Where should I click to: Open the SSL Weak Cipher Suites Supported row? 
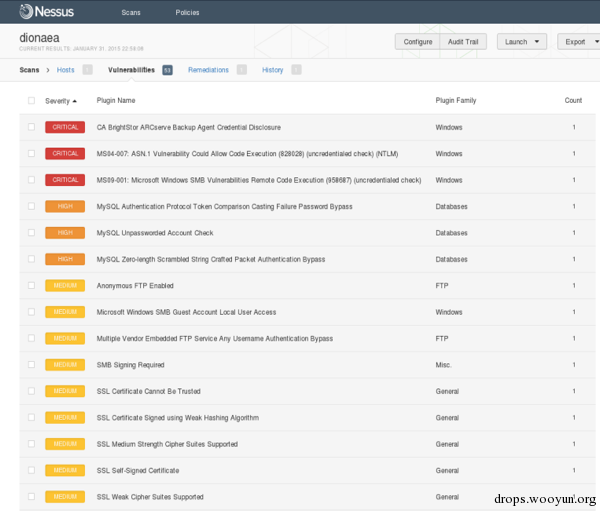150,497
